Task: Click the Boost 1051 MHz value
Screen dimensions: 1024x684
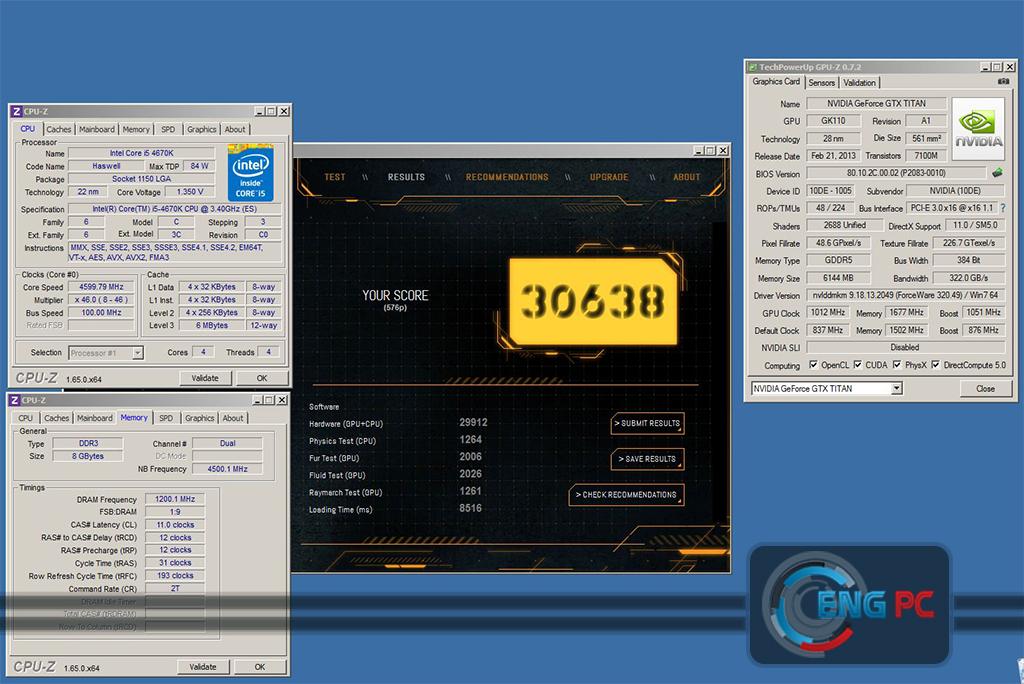Action: pyautogui.click(x=983, y=312)
